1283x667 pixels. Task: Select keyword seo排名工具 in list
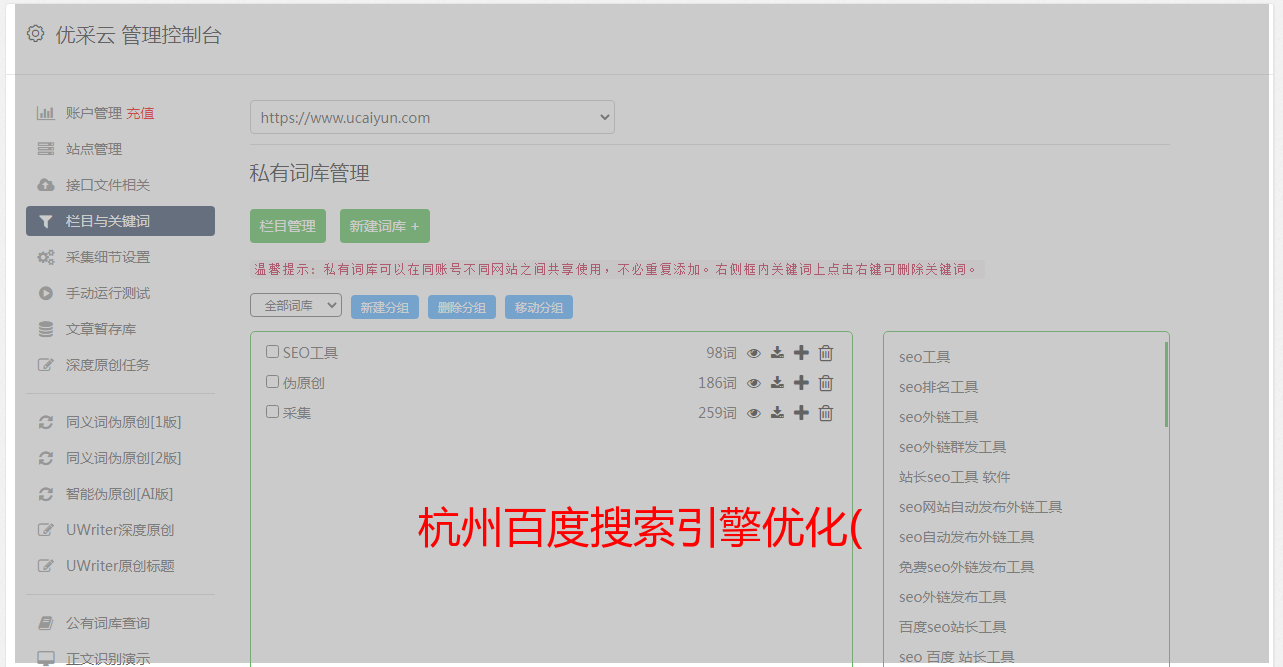point(938,387)
